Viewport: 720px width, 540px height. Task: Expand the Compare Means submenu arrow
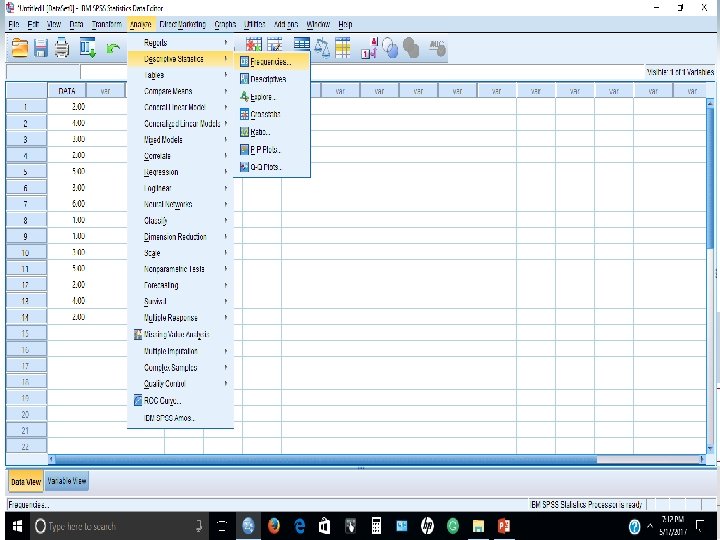pyautogui.click(x=226, y=91)
